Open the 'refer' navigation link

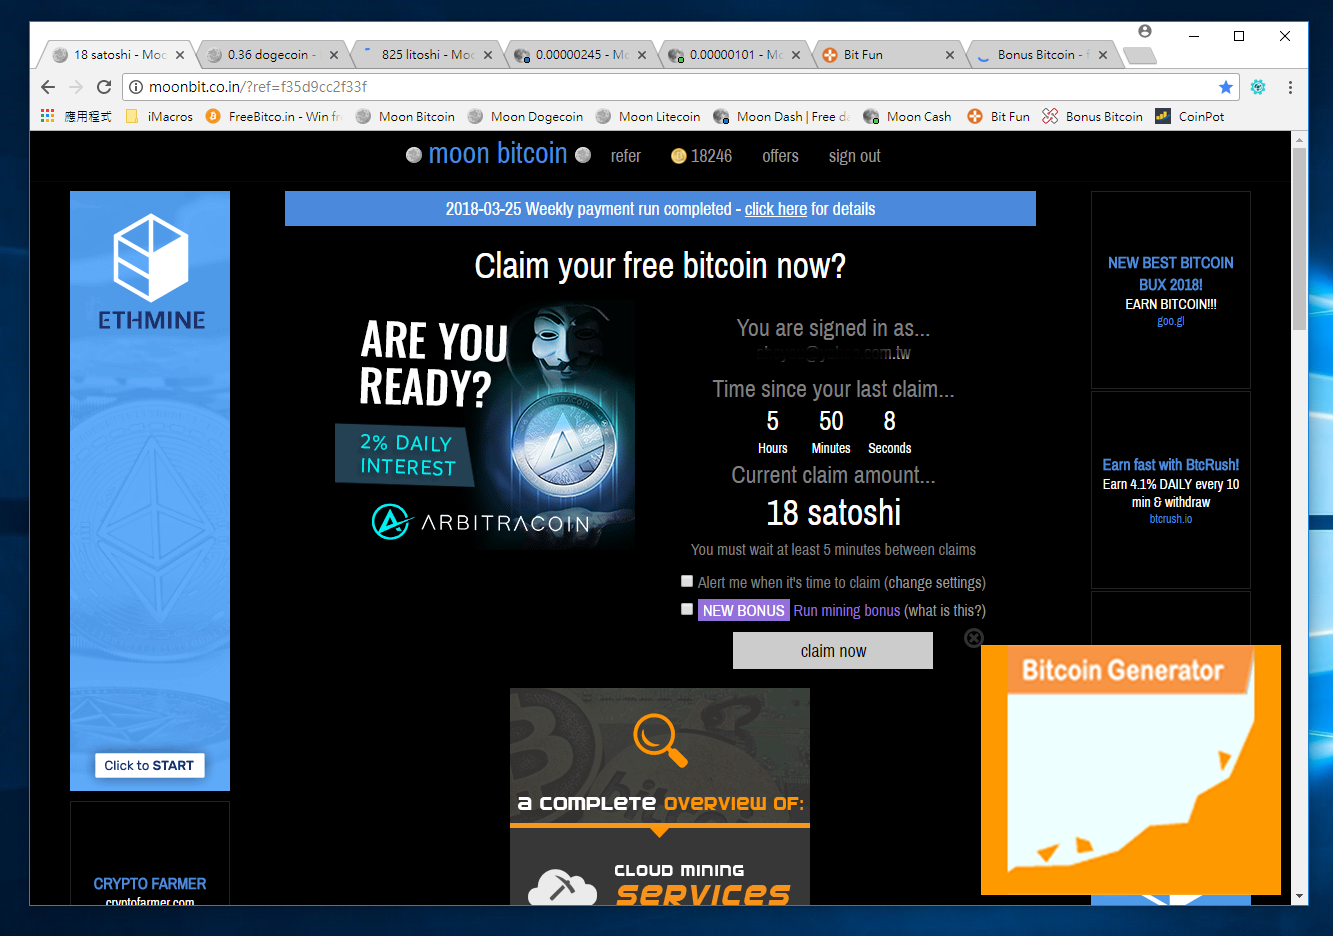point(626,156)
